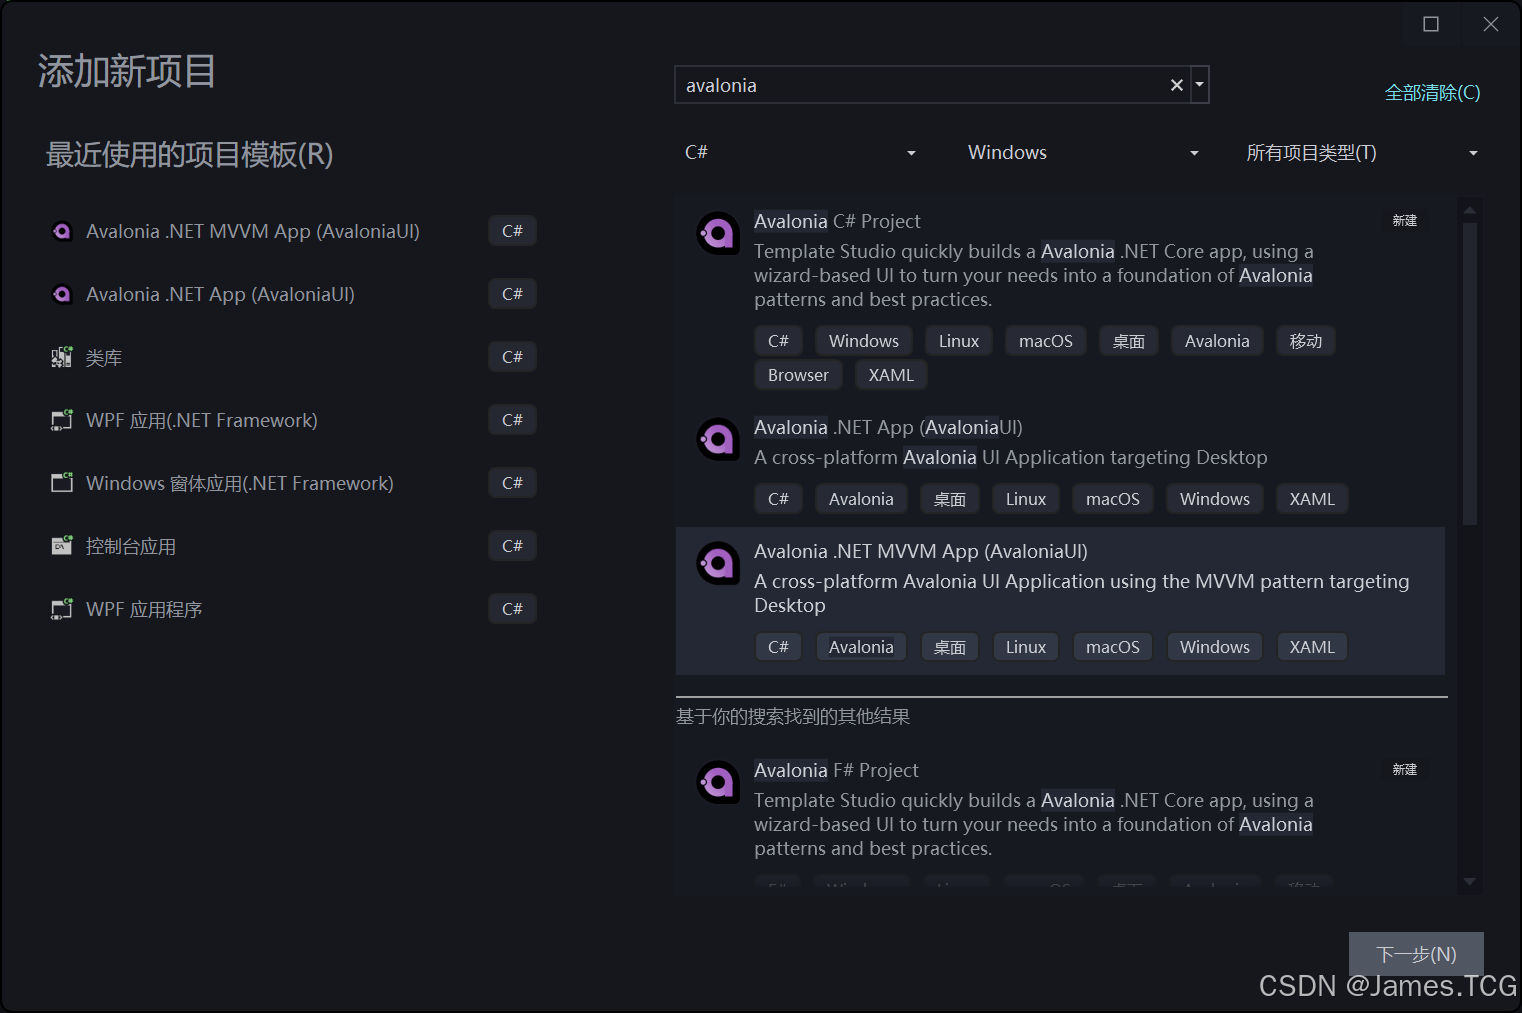Viewport: 1522px width, 1013px height.
Task: Click the Avalonia C# Project logo icon
Action: 717,234
